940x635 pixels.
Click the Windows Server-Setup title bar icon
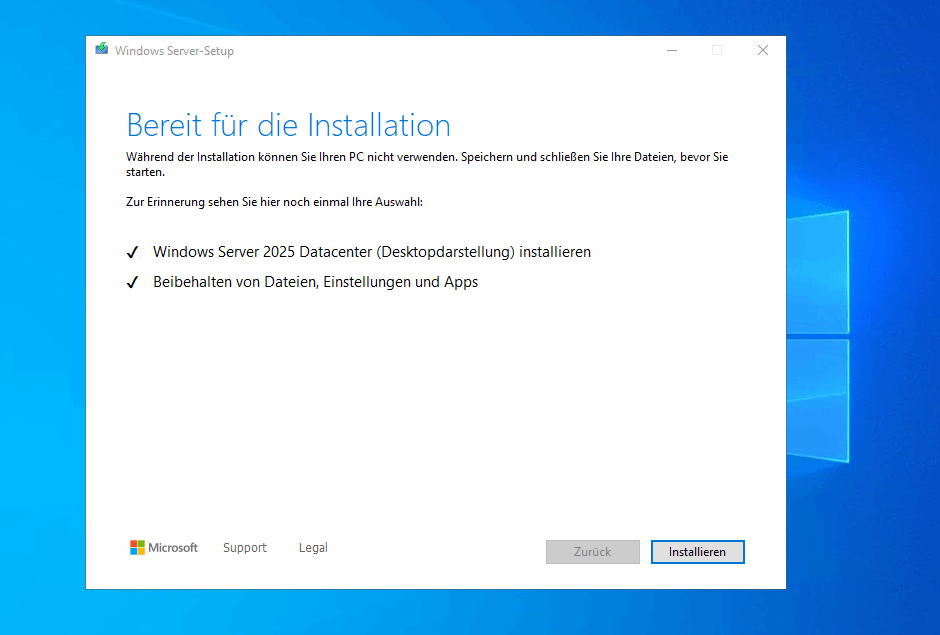point(101,50)
